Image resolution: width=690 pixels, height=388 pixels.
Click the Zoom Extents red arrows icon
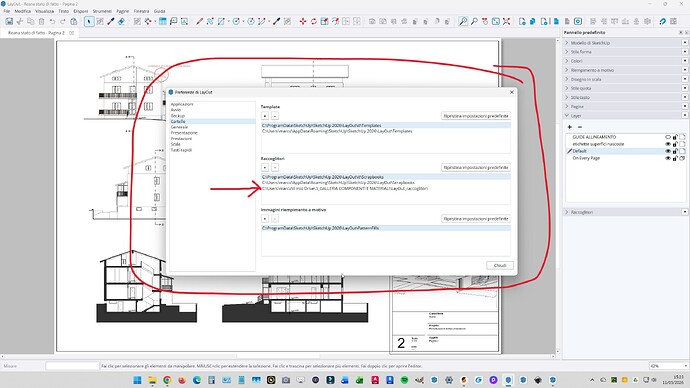click(x=506, y=21)
